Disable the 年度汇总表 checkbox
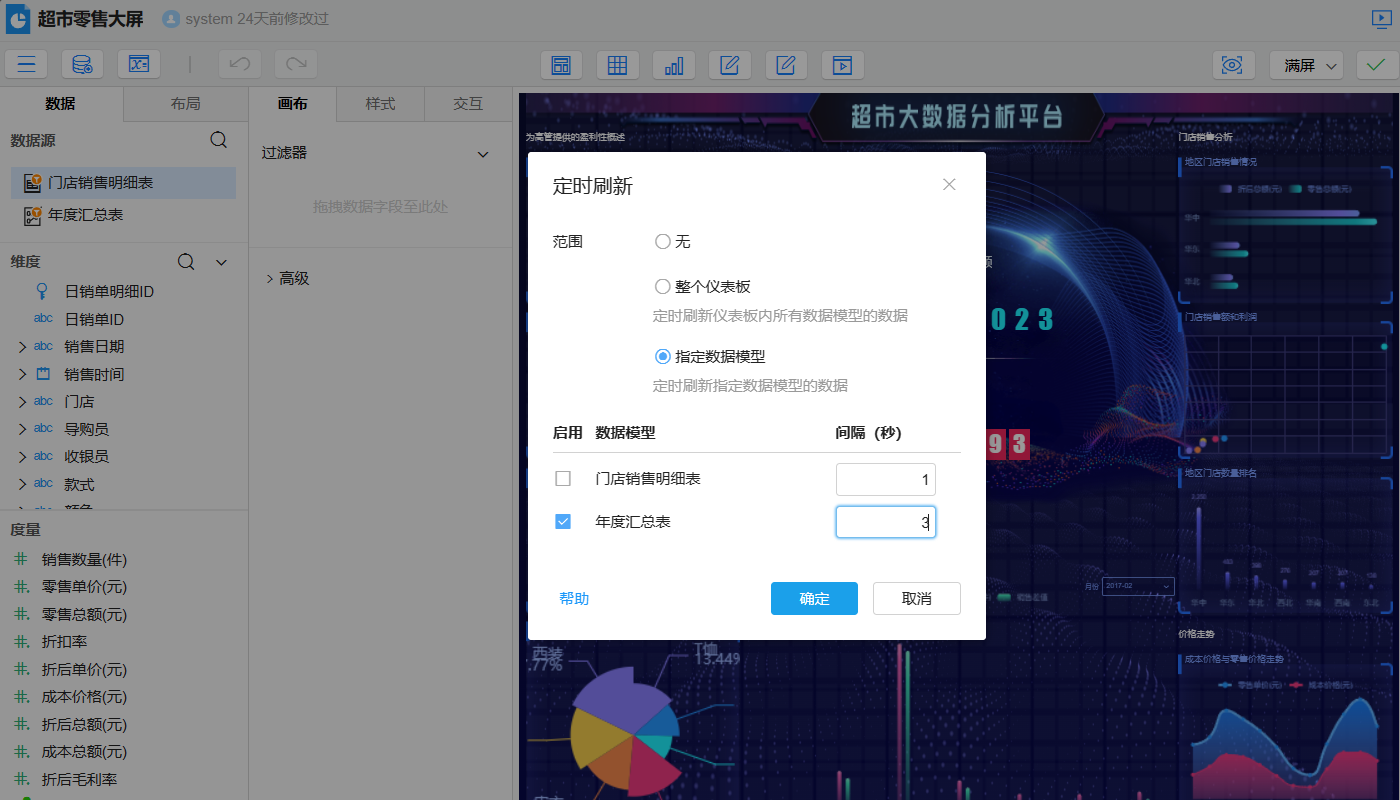The image size is (1400, 800). tap(563, 521)
